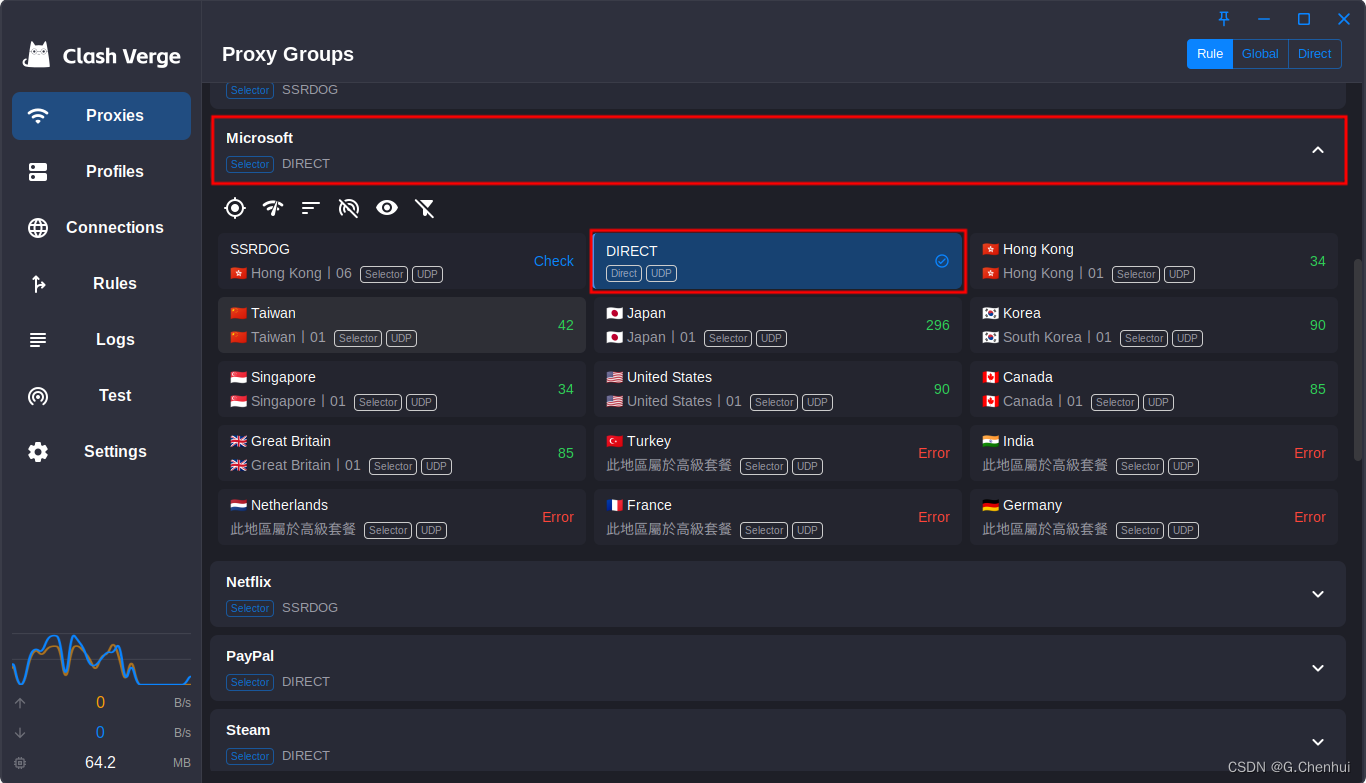Image resolution: width=1366 pixels, height=783 pixels.
Task: Select the Netherlands proxy card
Action: [x=402, y=517]
